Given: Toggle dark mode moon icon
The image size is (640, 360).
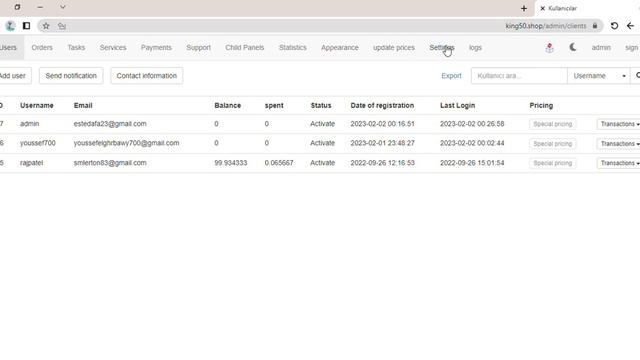Looking at the screenshot, I should click(x=573, y=47).
